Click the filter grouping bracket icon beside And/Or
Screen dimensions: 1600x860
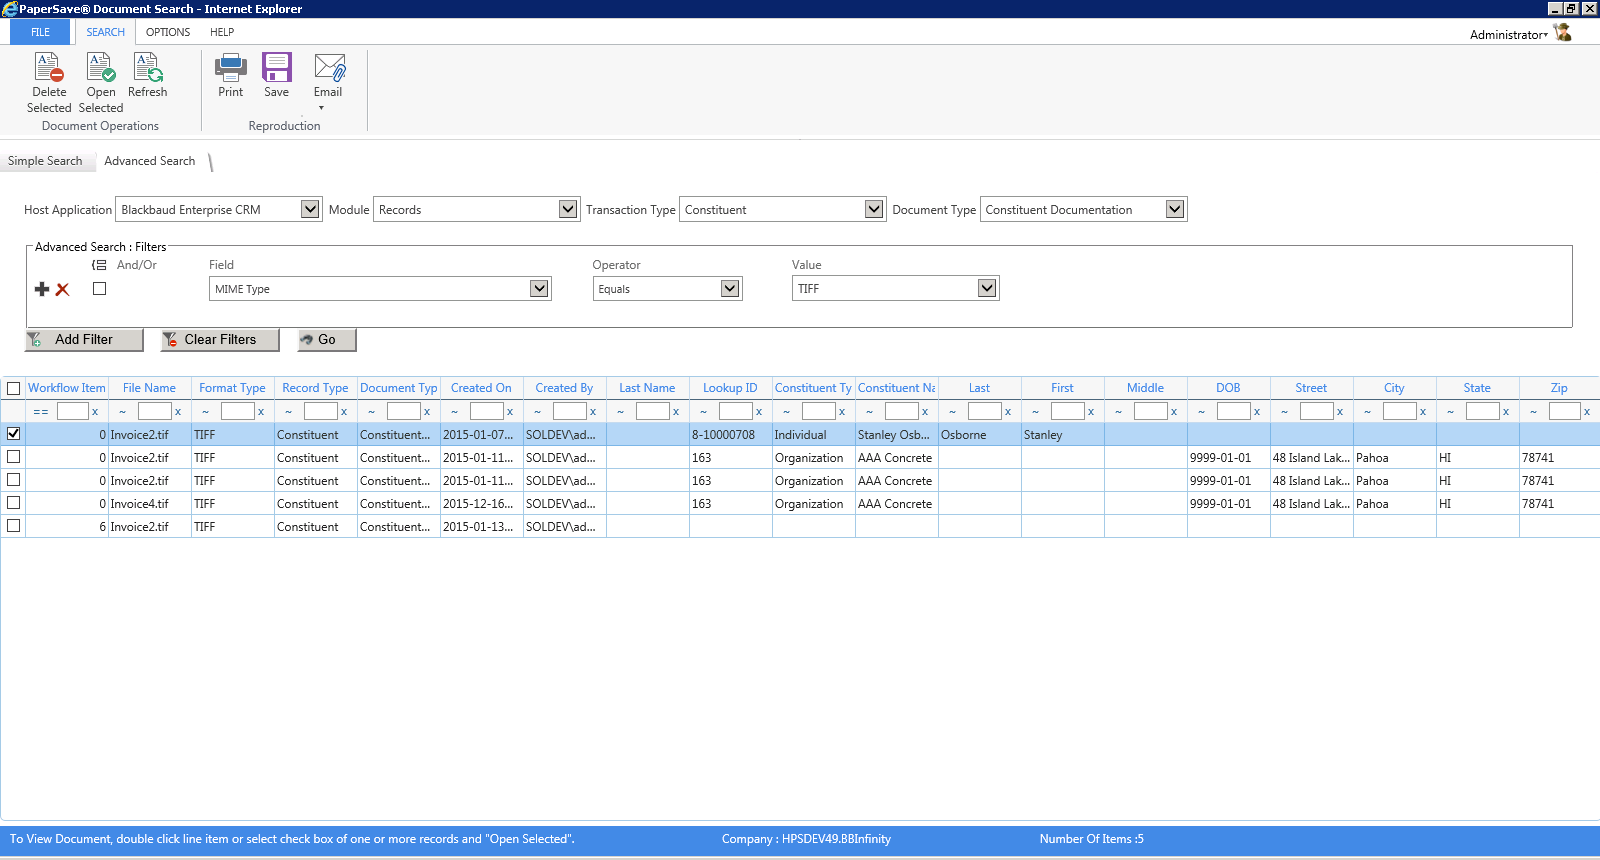99,265
